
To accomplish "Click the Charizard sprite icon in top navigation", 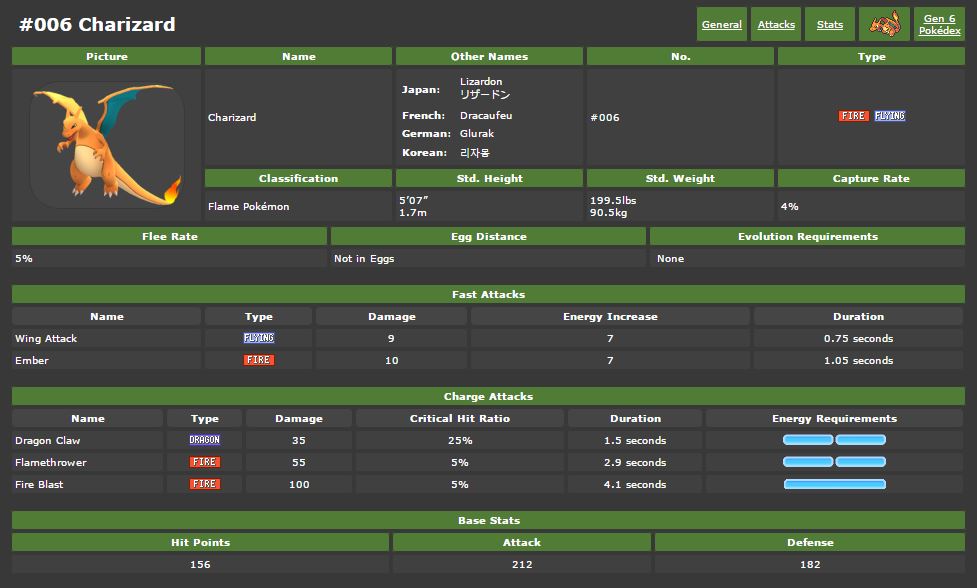I will 884,24.
